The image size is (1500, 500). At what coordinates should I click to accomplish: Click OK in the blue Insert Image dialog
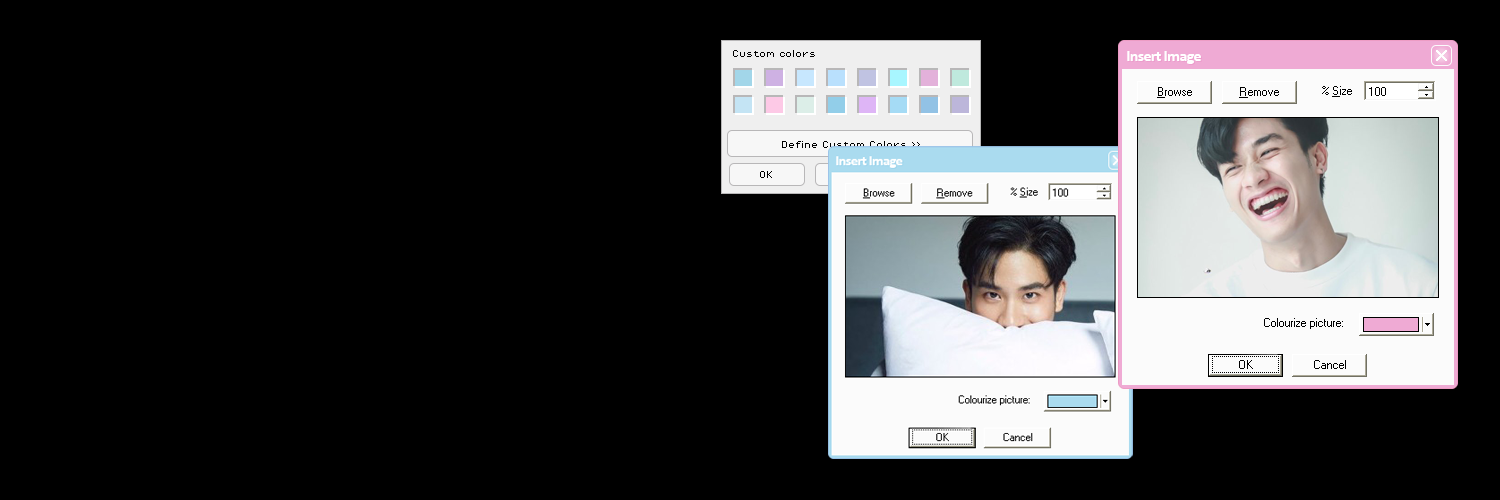pos(941,437)
